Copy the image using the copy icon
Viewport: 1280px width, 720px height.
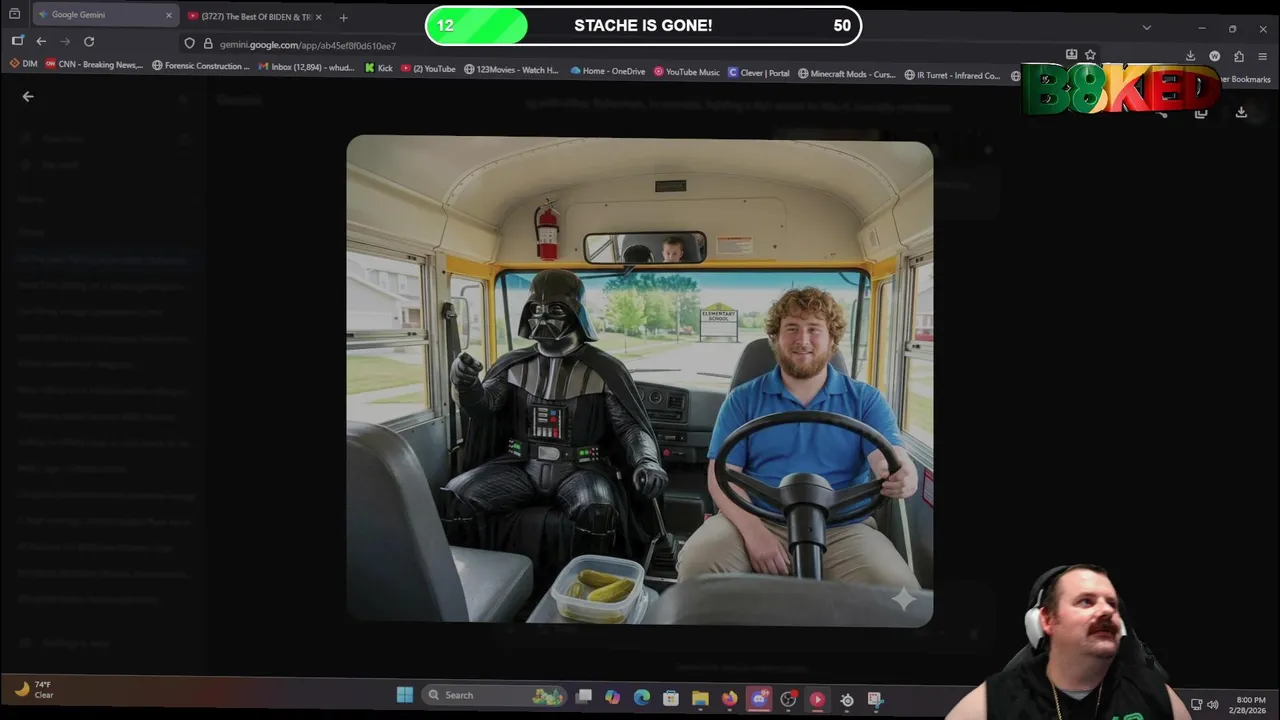(1201, 113)
